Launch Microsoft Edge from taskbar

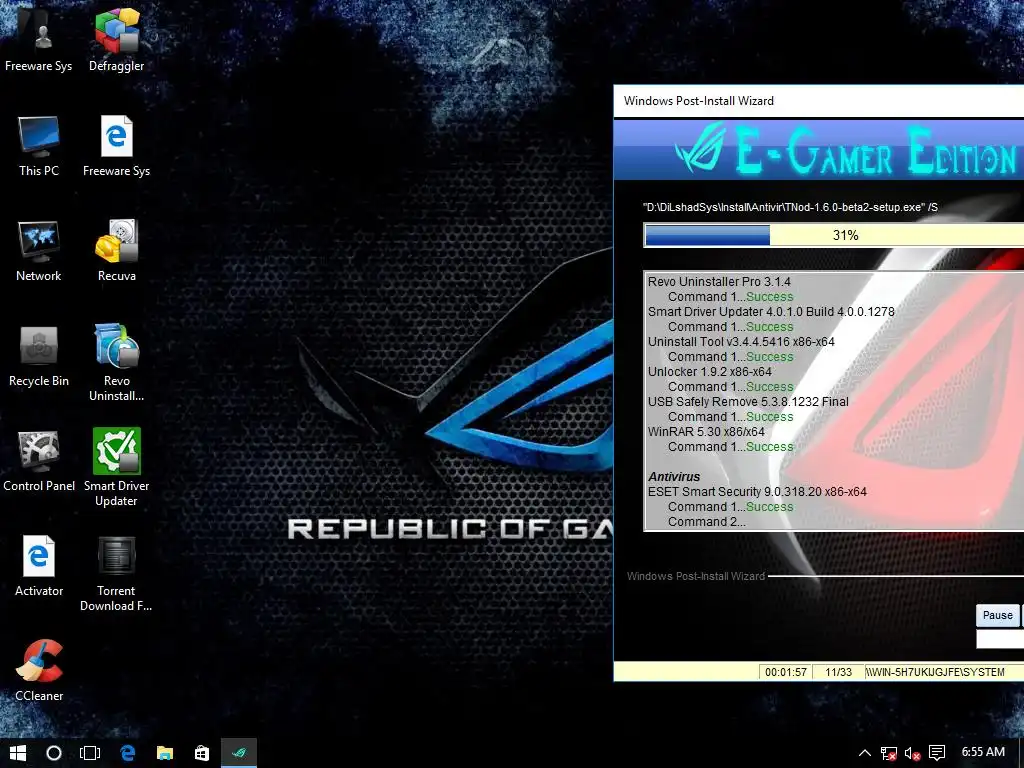click(127, 753)
